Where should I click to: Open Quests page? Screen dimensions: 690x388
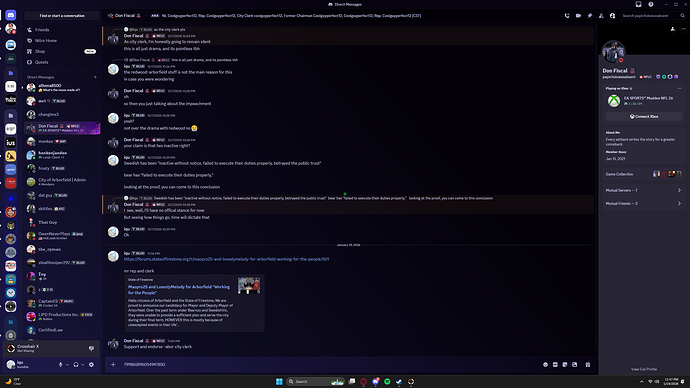coord(62,62)
